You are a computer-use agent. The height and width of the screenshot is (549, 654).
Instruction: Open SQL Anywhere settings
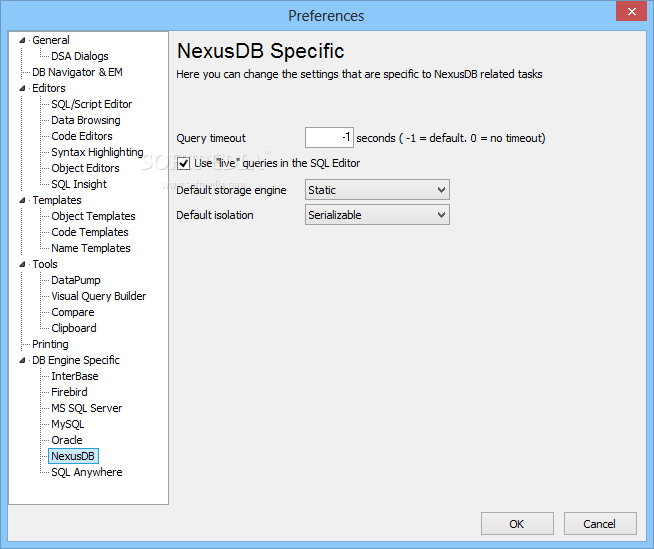[x=87, y=472]
